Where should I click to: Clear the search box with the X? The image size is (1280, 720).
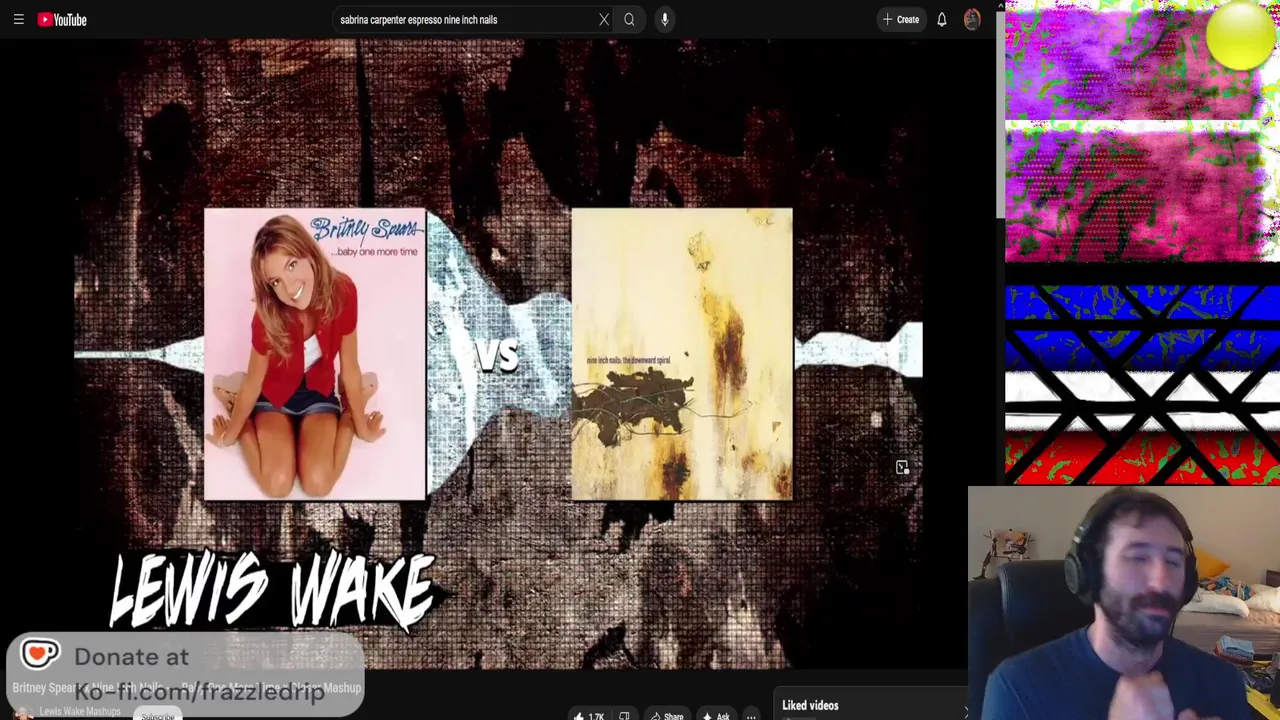pyautogui.click(x=604, y=19)
